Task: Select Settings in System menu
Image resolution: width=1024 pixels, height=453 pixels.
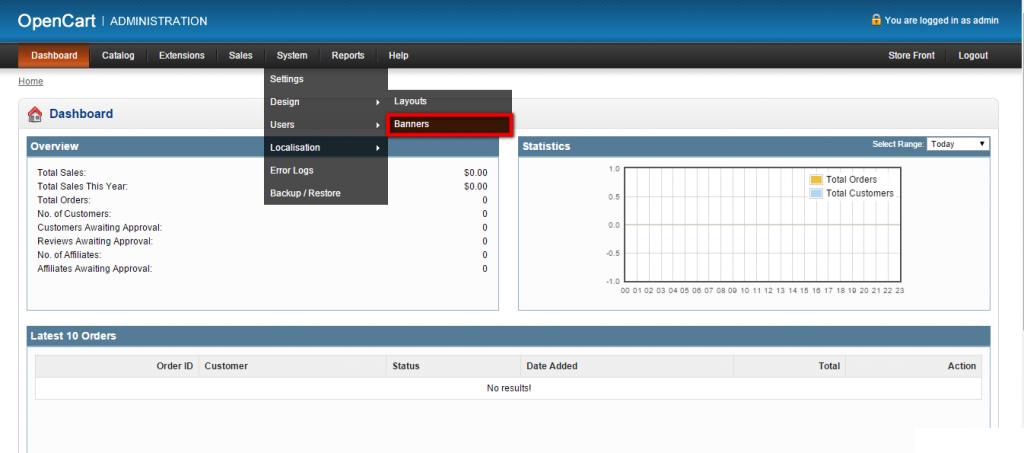Action: tap(326, 79)
